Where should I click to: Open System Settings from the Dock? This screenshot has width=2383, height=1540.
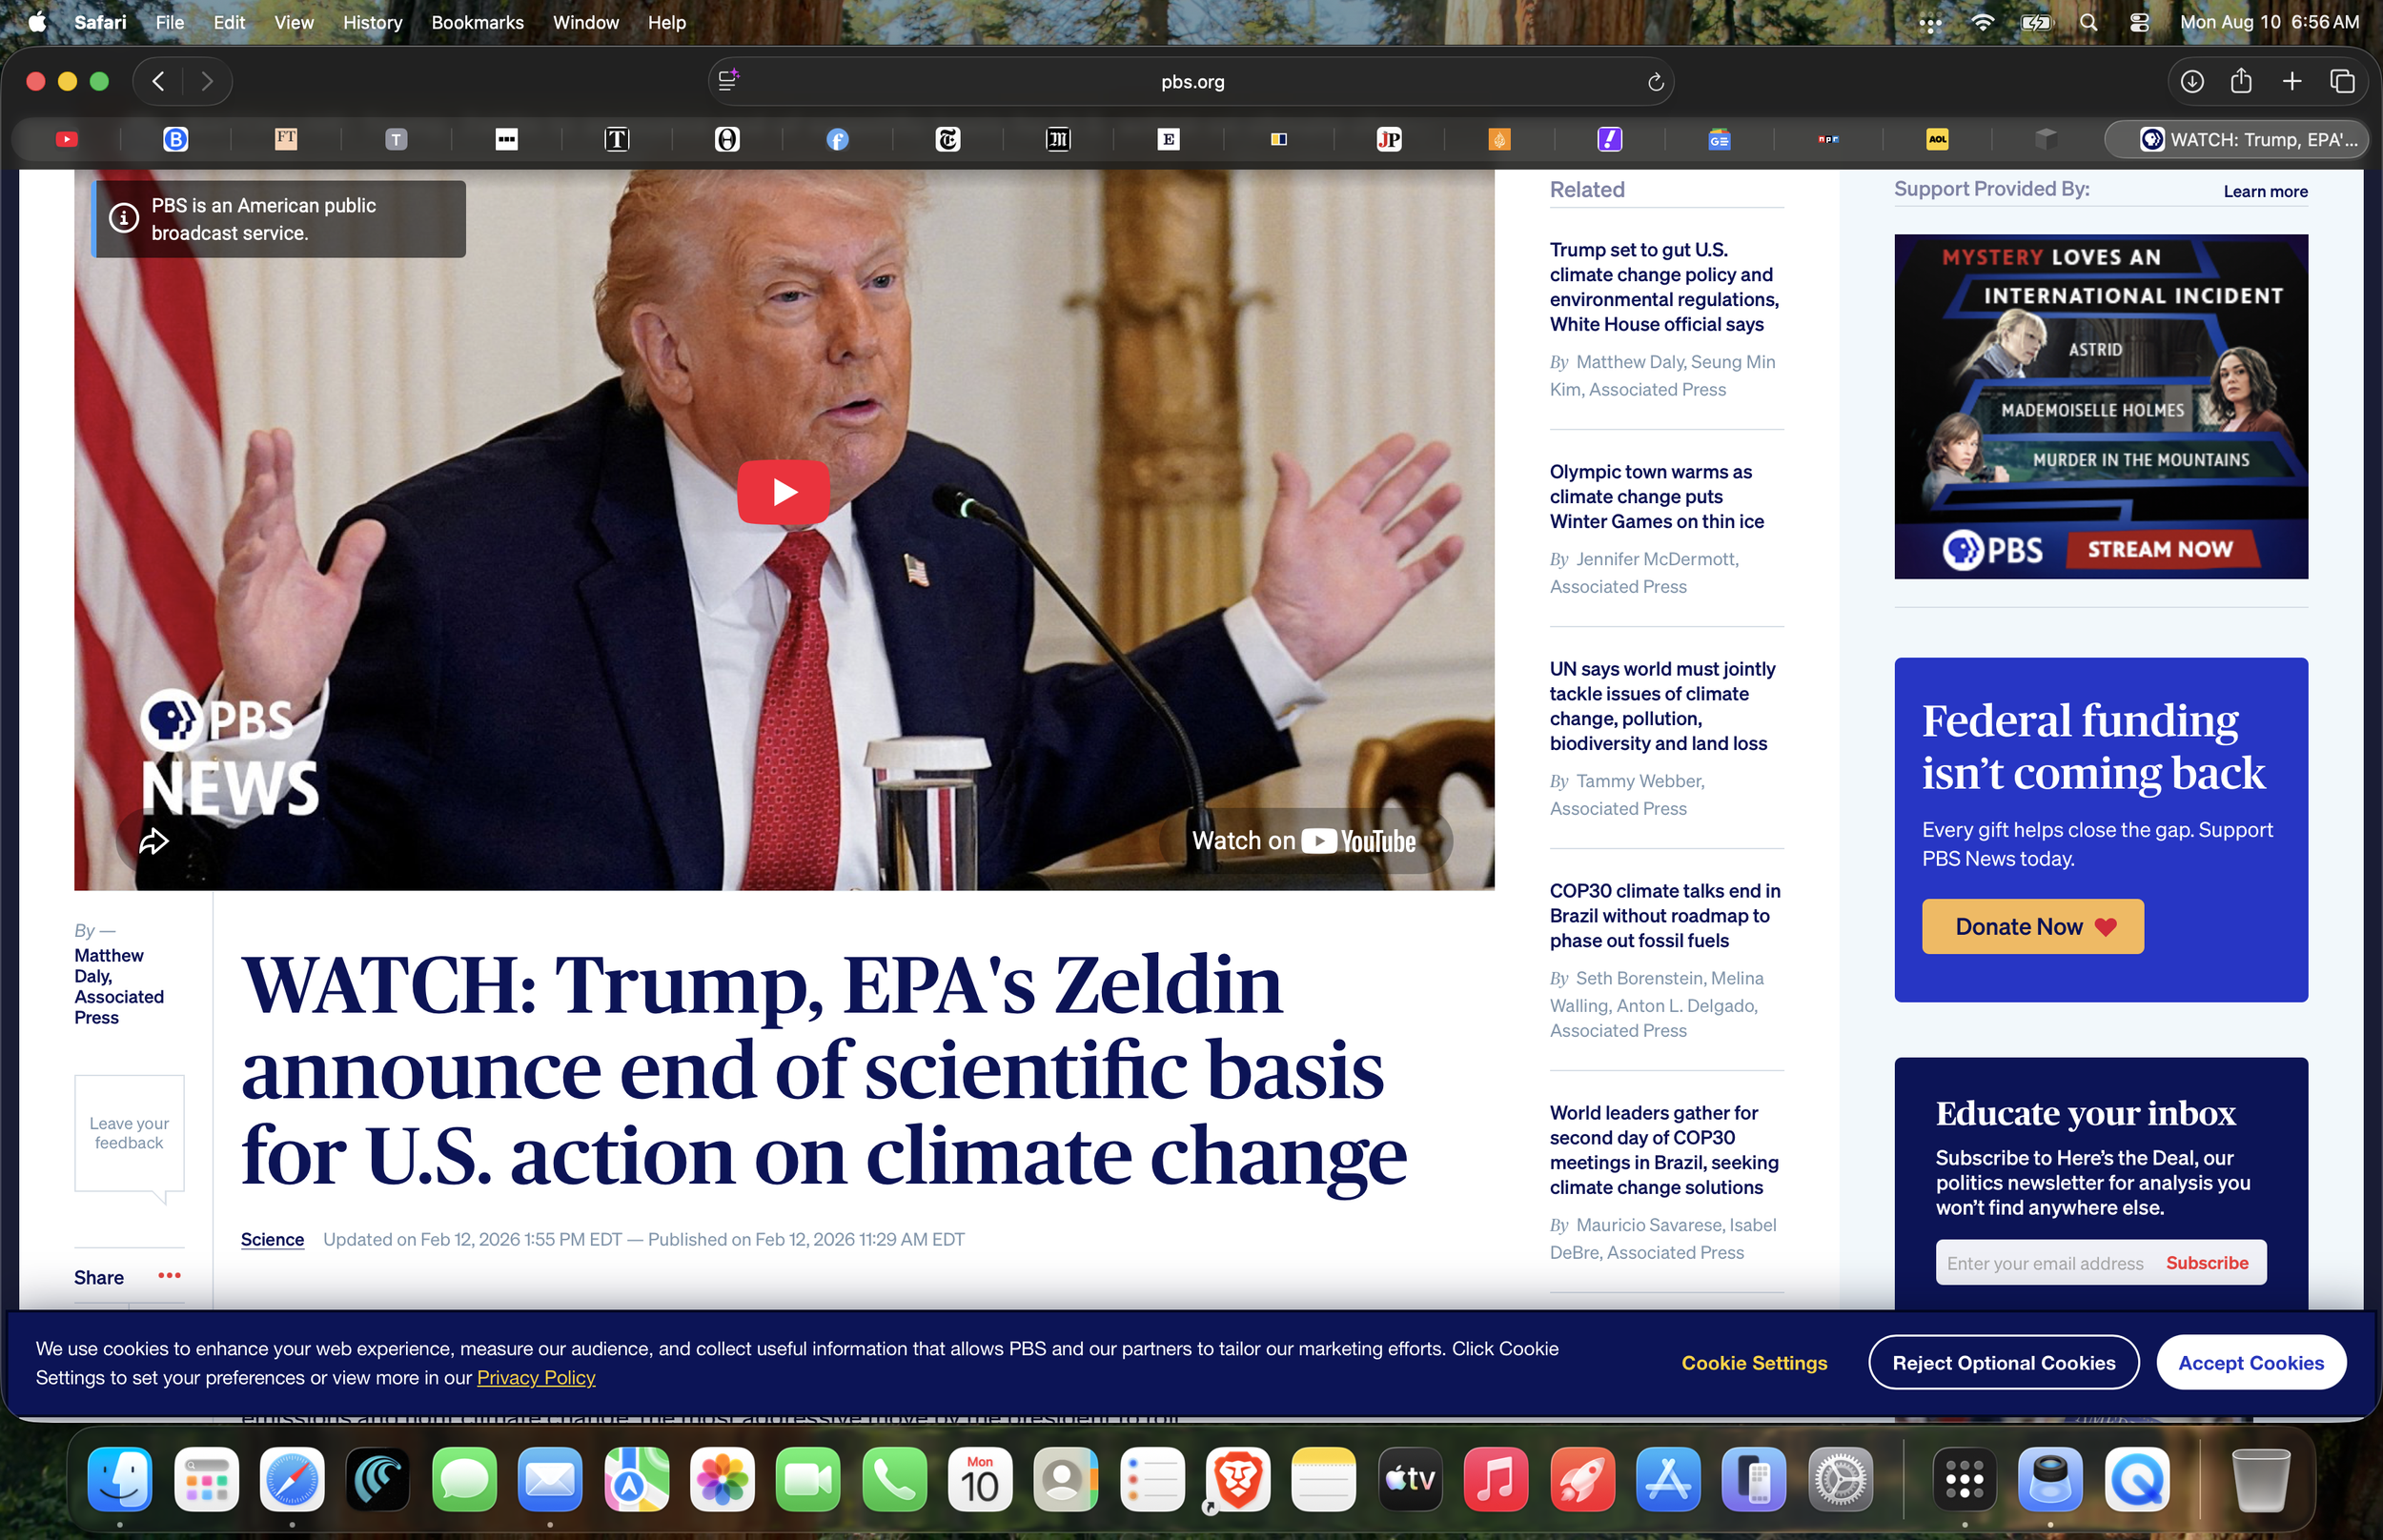(x=1839, y=1479)
